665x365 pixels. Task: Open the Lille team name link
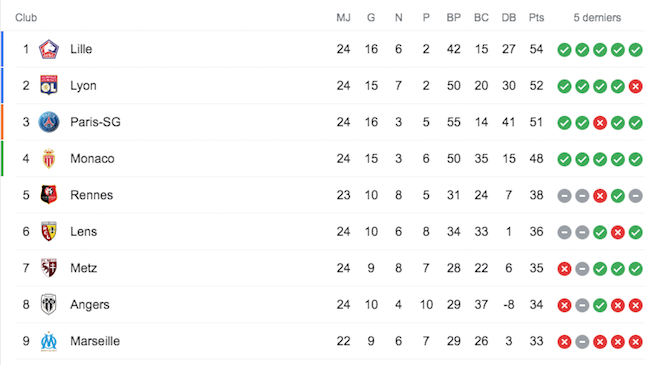(81, 49)
